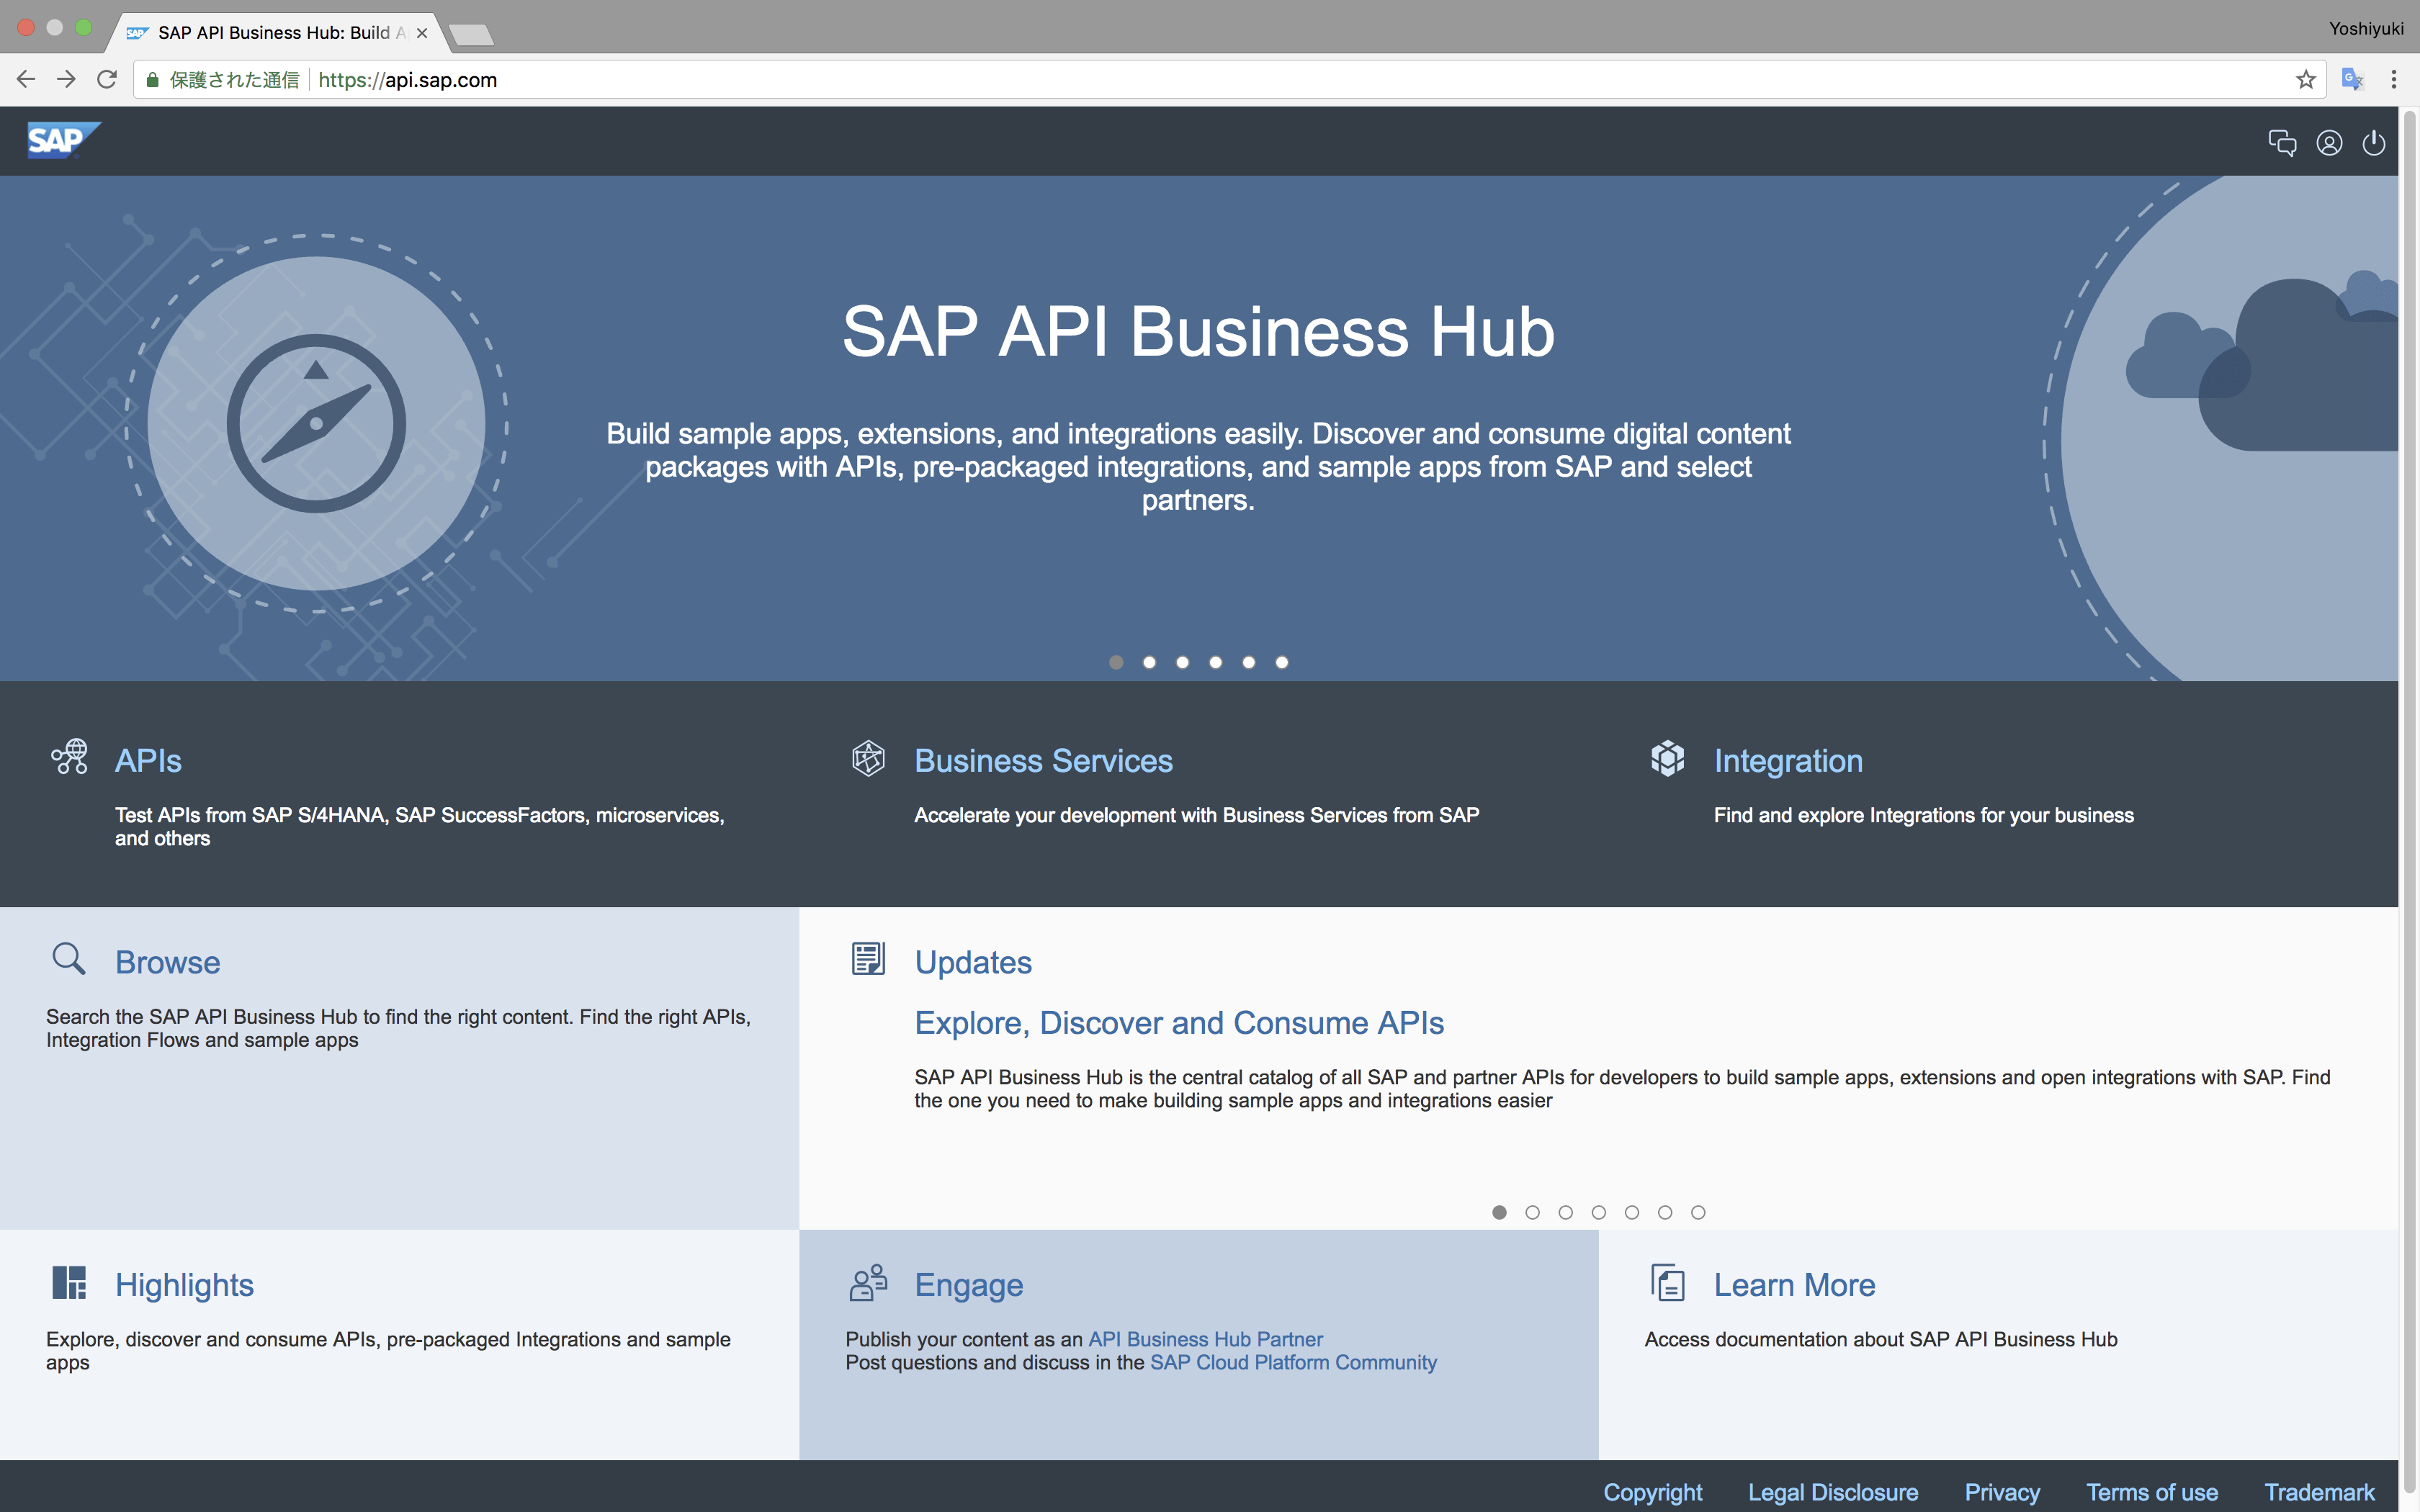This screenshot has height=1512, width=2420.
Task: Open Chrome three-dot menu
Action: (2394, 80)
